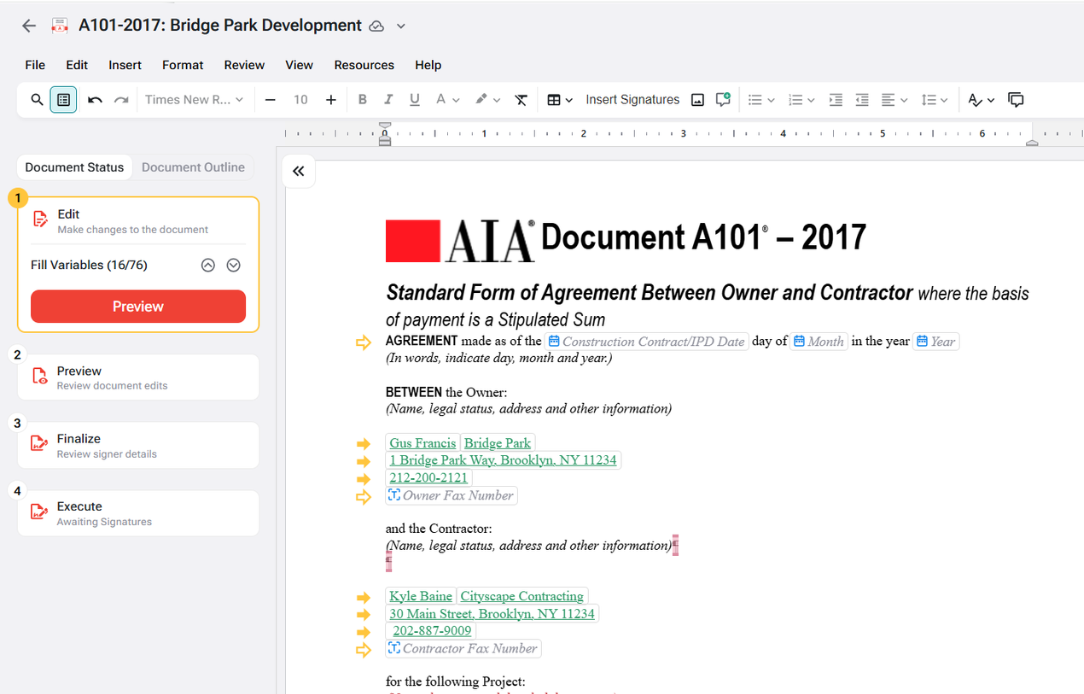Open the Help menu
The width and height of the screenshot is (1084, 694).
pyautogui.click(x=428, y=65)
